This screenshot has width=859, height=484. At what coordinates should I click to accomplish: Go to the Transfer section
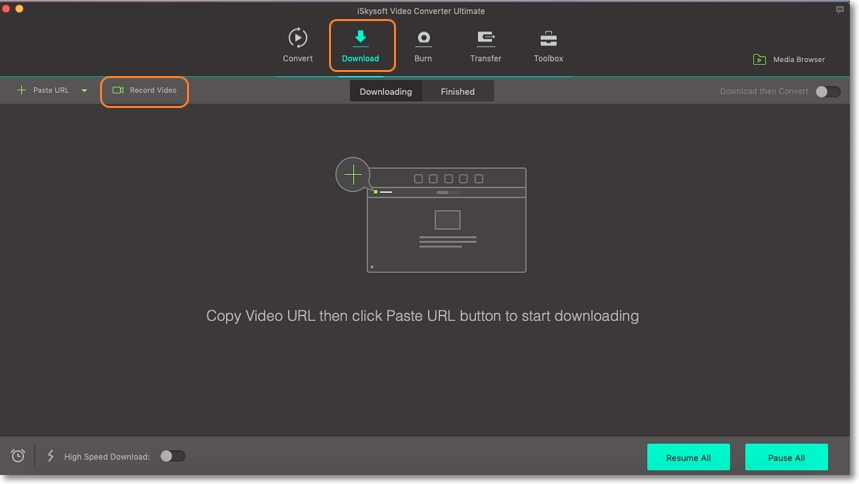(485, 40)
